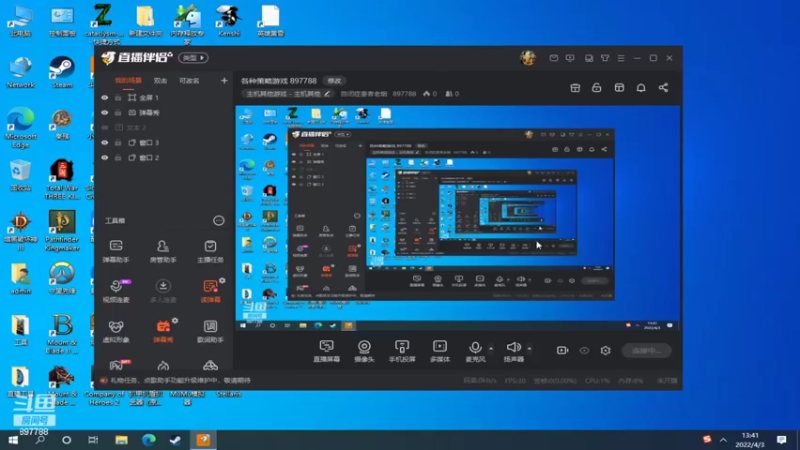The width and height of the screenshot is (800, 450).
Task: Click the unlock icon in top toolbar
Action: (x=596, y=88)
